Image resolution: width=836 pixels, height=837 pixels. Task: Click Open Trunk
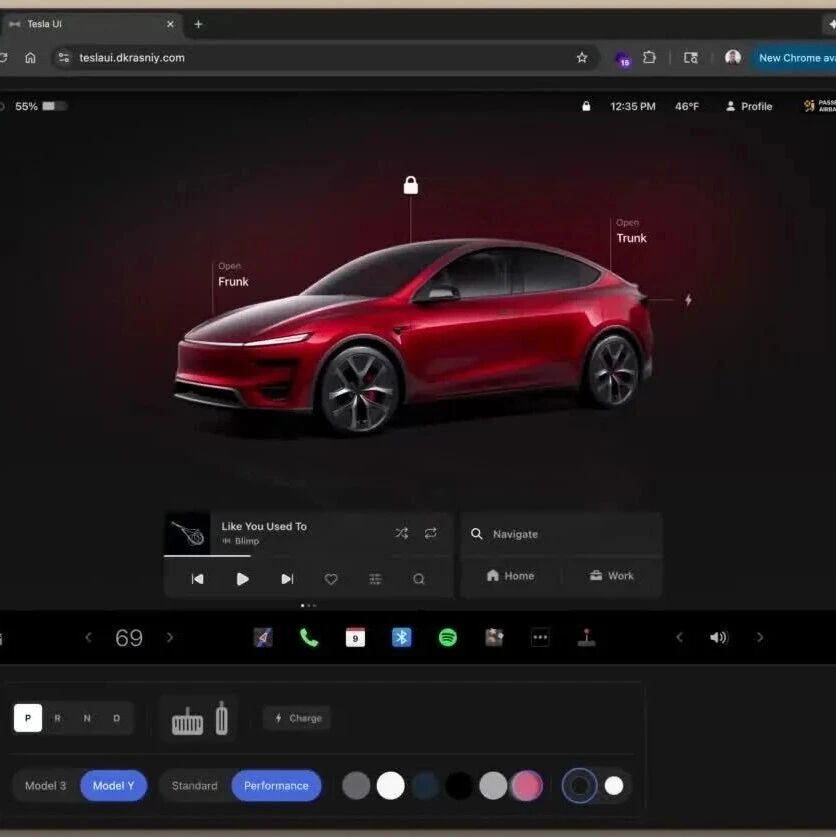click(631, 231)
